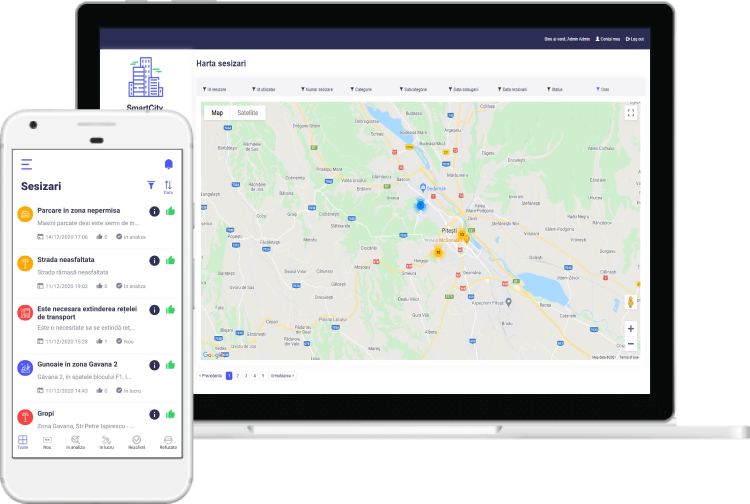Open info for the Gropi report
The width and height of the screenshot is (750, 504).
(x=154, y=415)
